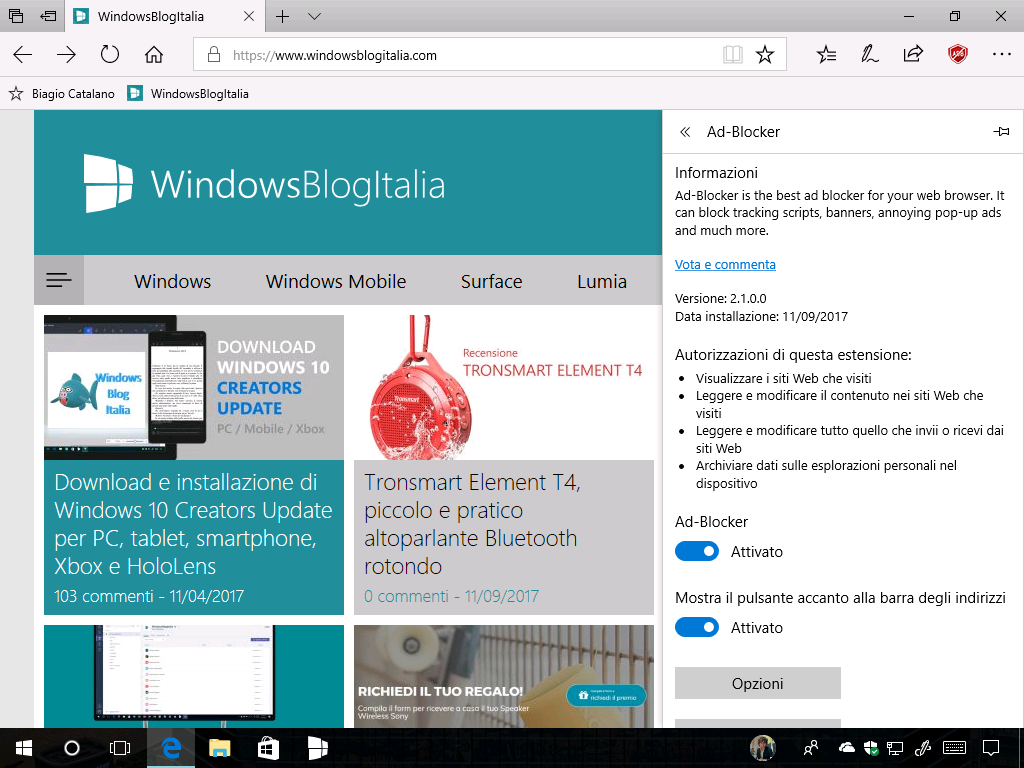Open WindowsBlogItalia app on taskbar

[x=317, y=748]
